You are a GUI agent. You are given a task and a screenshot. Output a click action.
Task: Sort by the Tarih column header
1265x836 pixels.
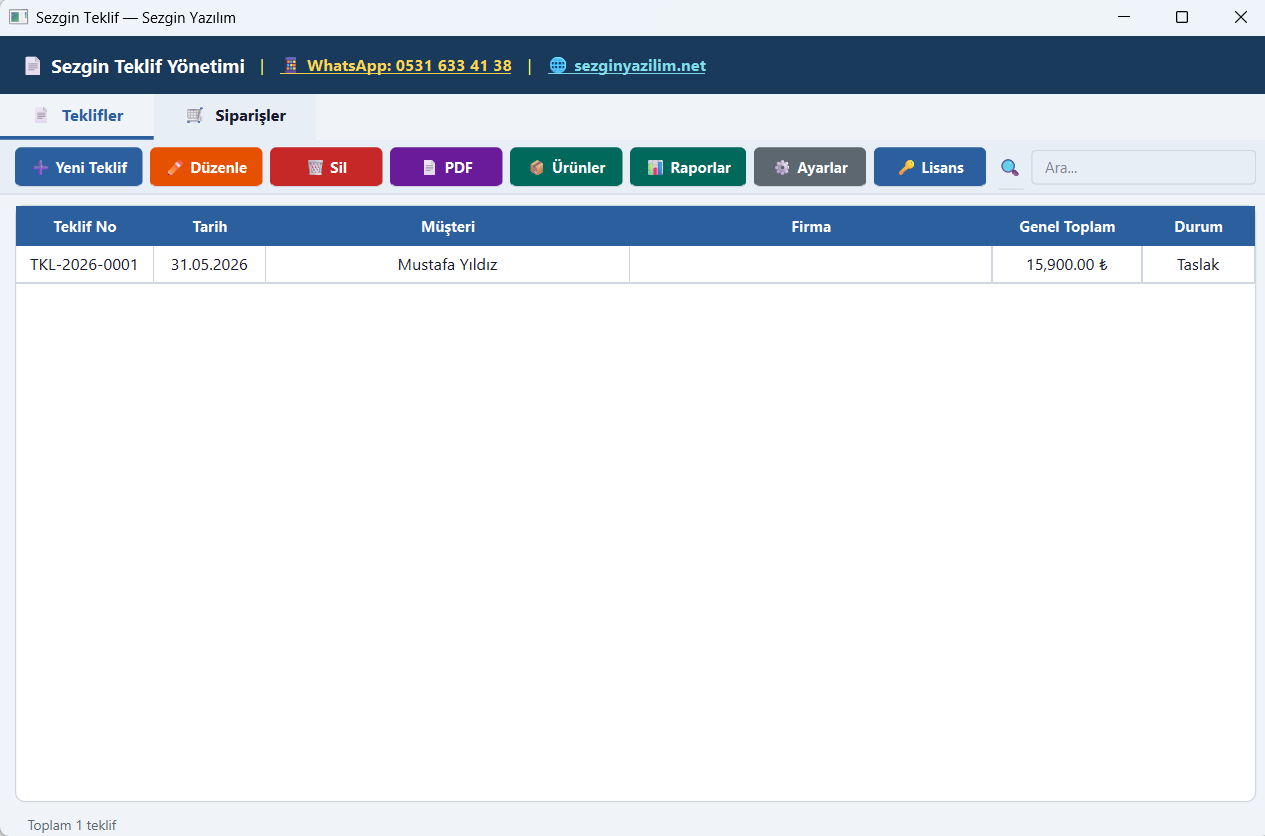coord(210,227)
